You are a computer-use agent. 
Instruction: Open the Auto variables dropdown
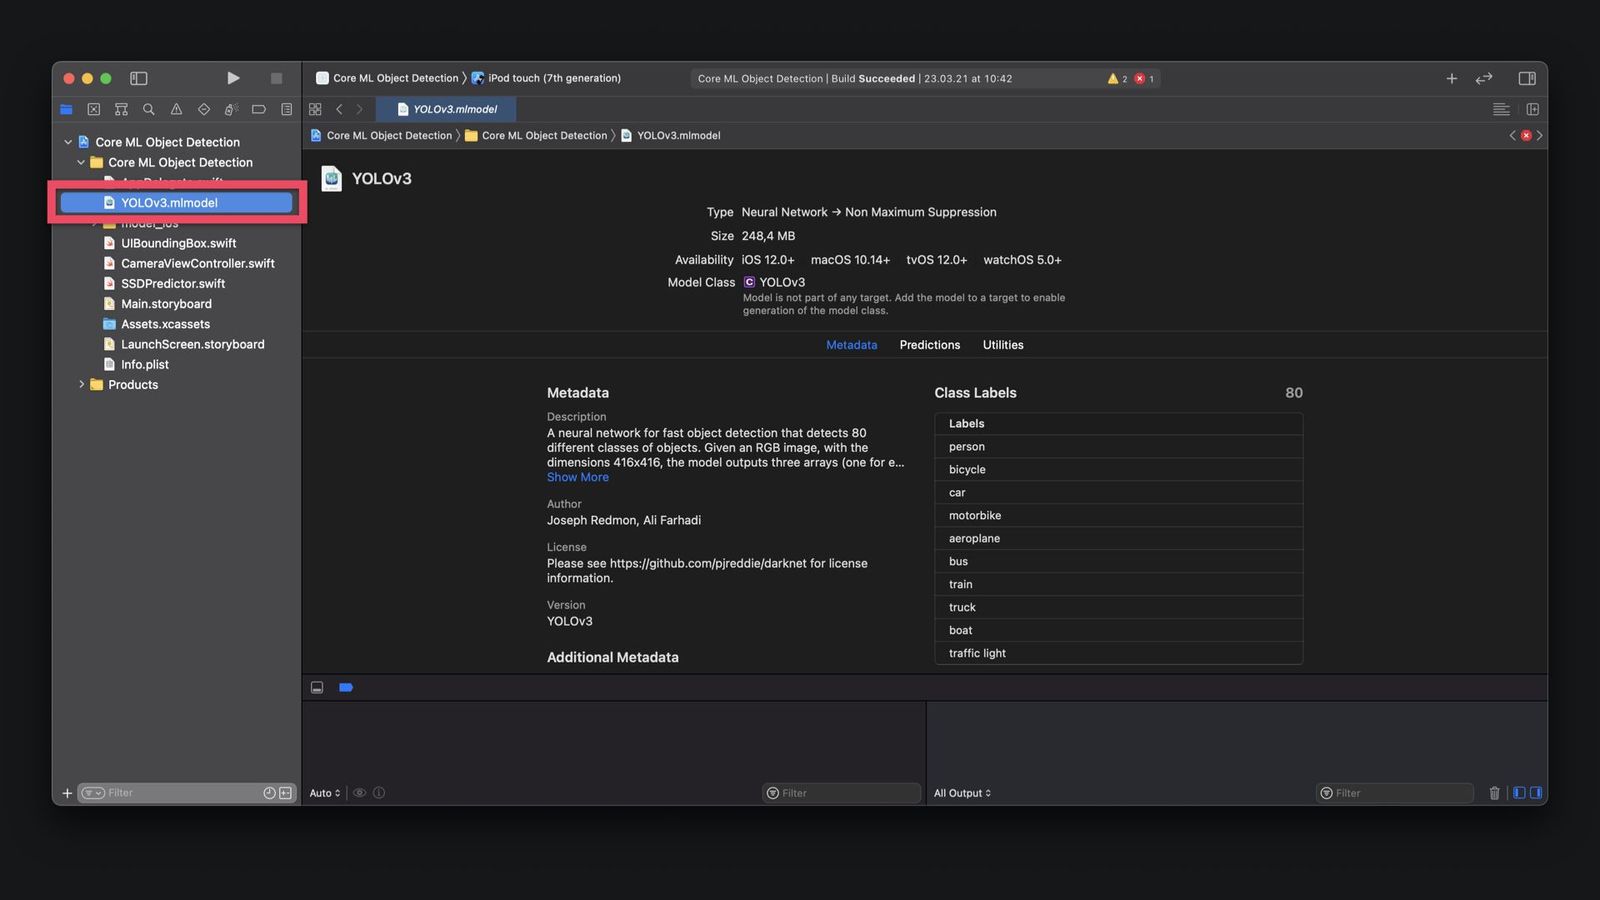(324, 793)
